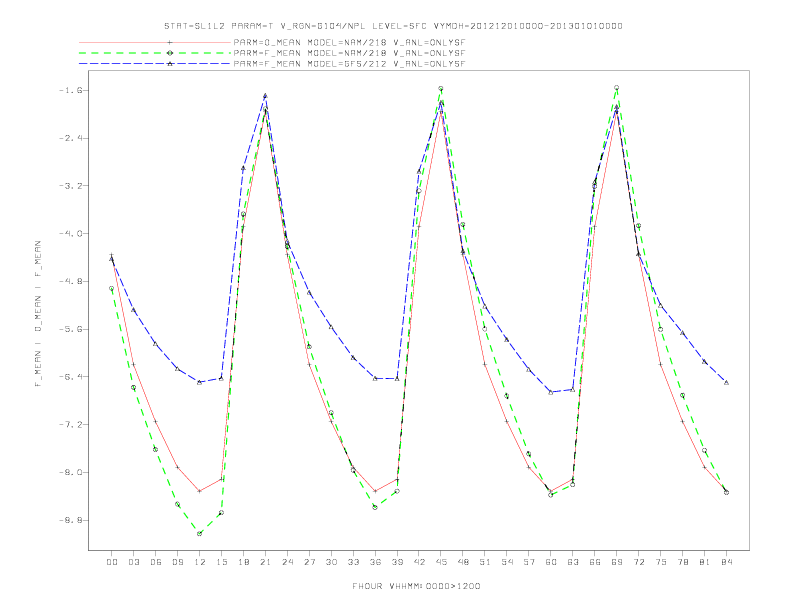Click the 24 forecast hour tick label
Viewport: 792px width, 612px height.
tap(287, 562)
